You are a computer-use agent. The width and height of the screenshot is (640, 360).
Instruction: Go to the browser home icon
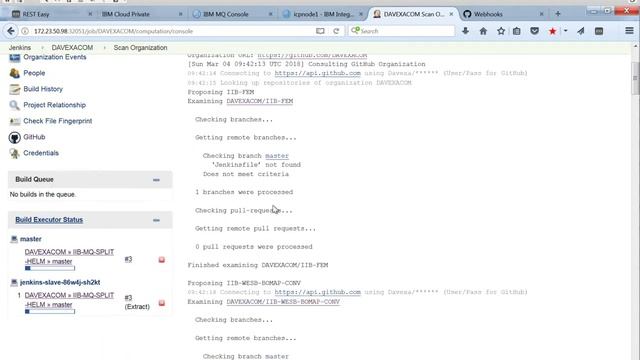(483, 31)
